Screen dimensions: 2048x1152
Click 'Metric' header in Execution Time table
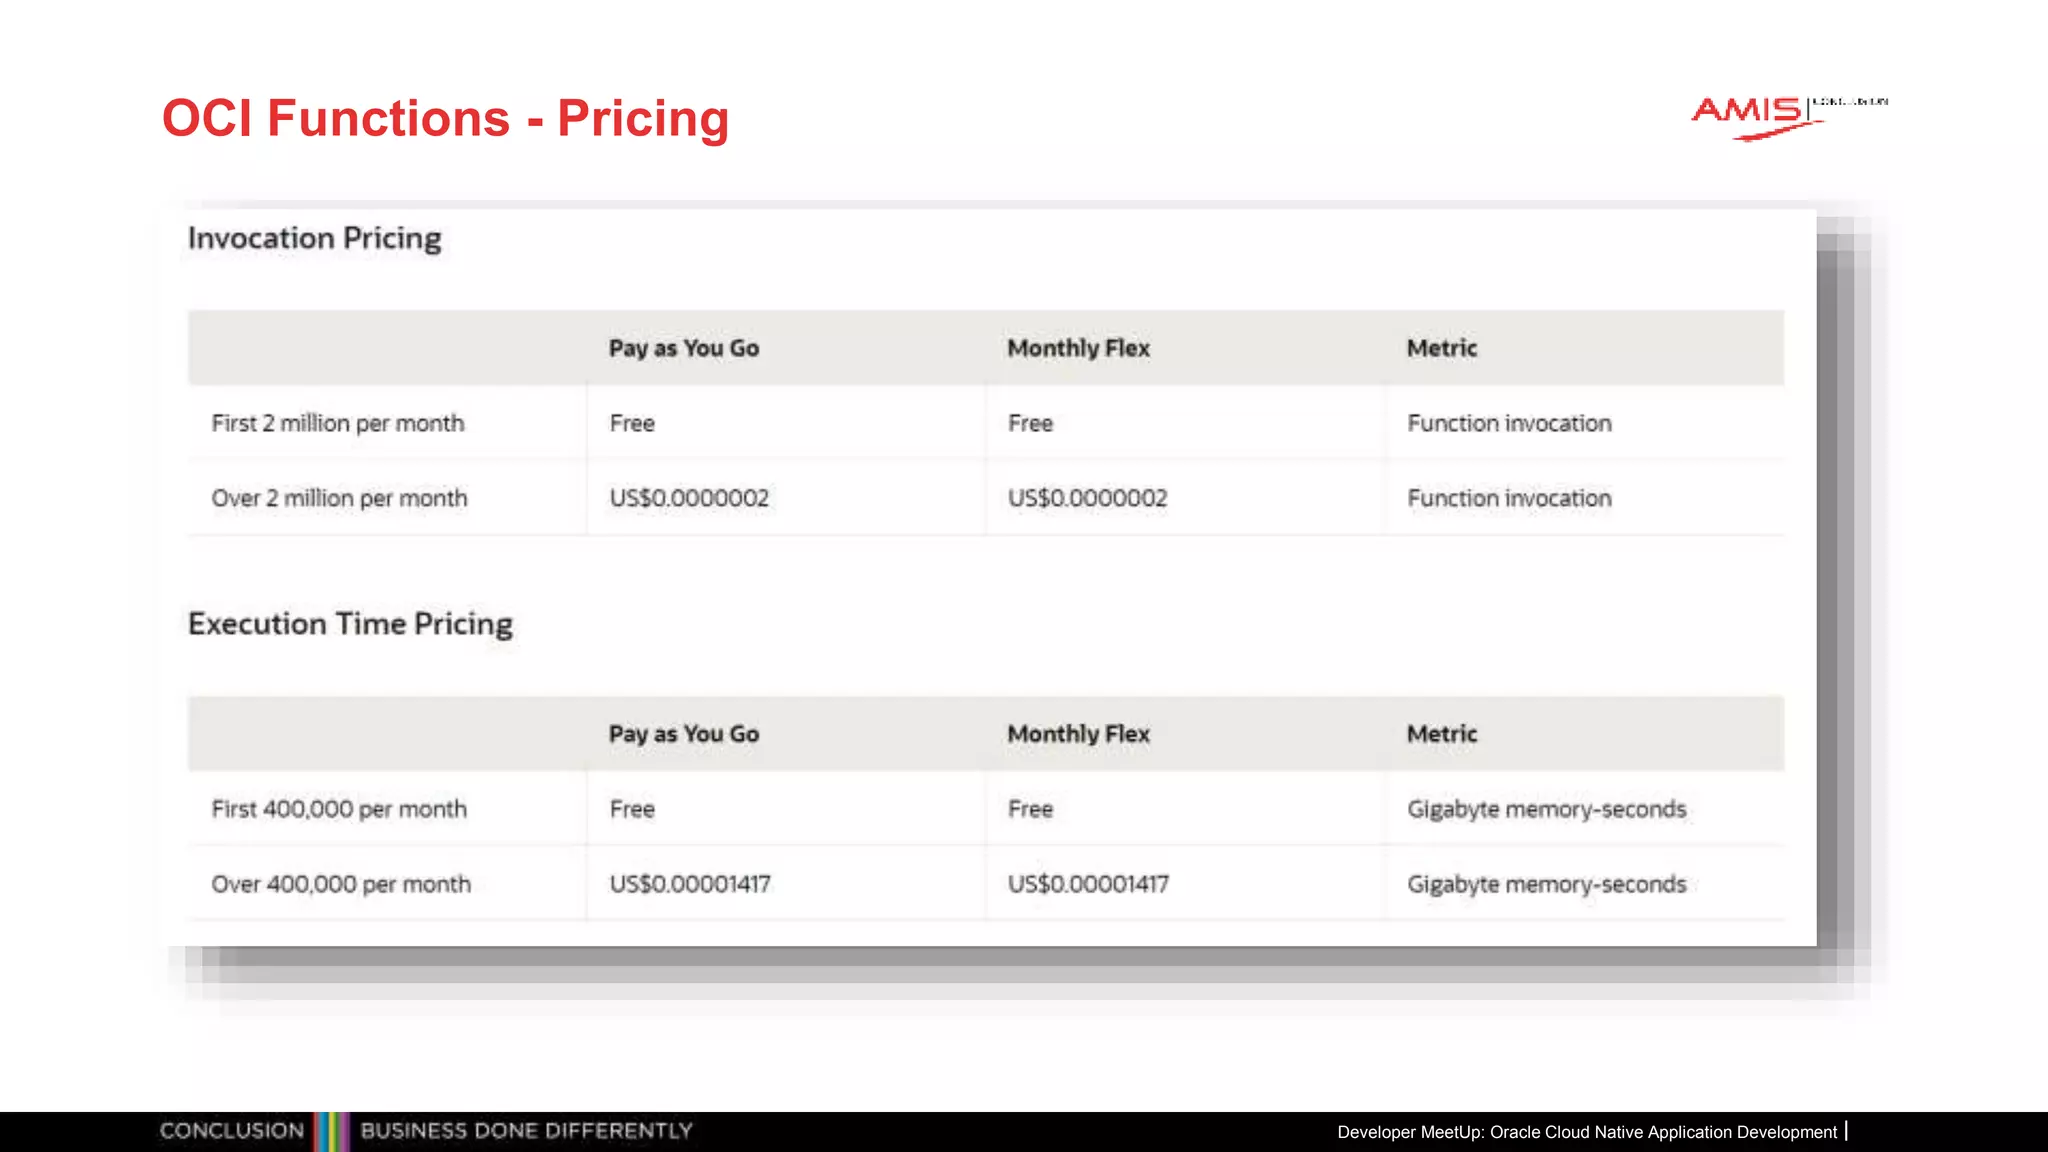(1442, 734)
